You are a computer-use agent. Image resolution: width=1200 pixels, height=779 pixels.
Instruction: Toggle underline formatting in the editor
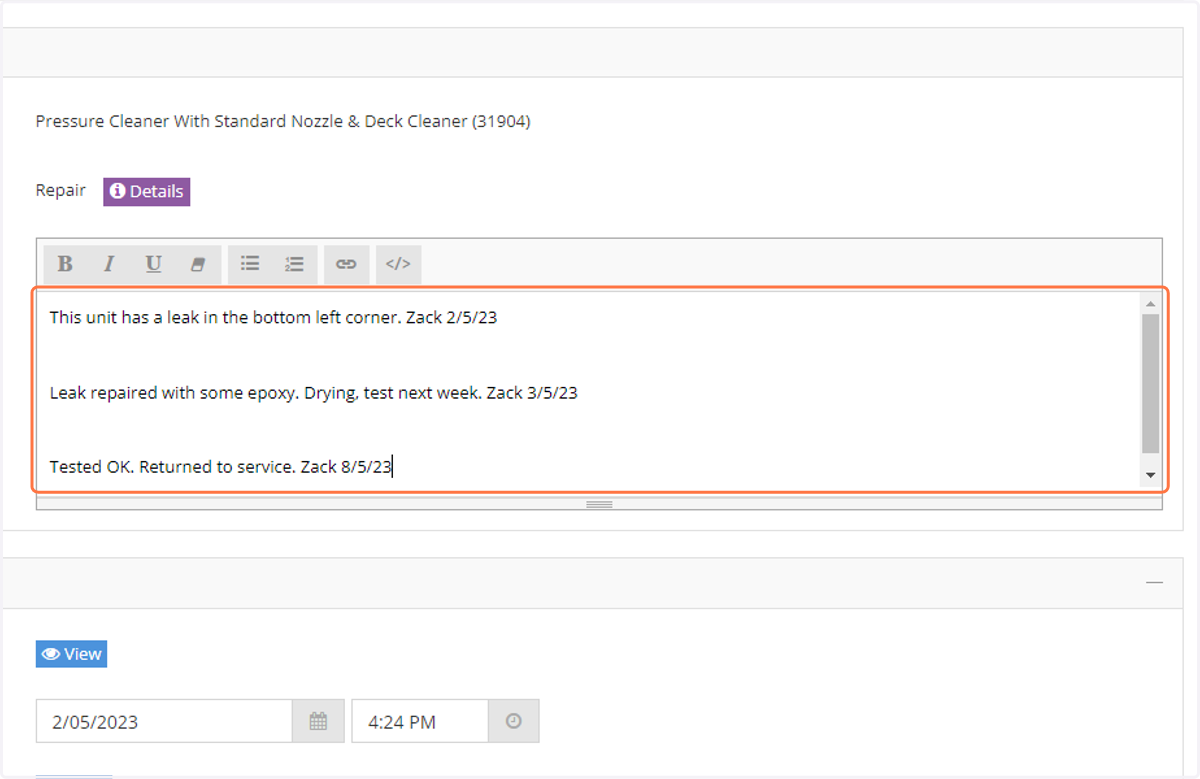click(x=153, y=264)
